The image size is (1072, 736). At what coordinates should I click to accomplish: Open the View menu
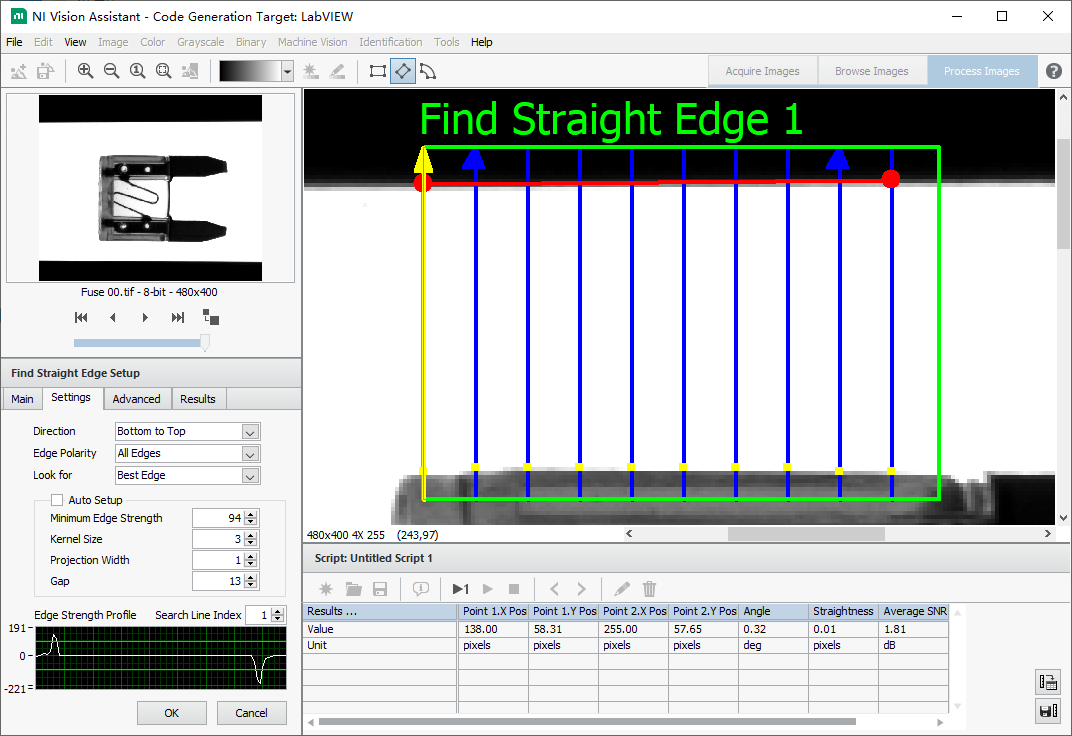pos(75,42)
